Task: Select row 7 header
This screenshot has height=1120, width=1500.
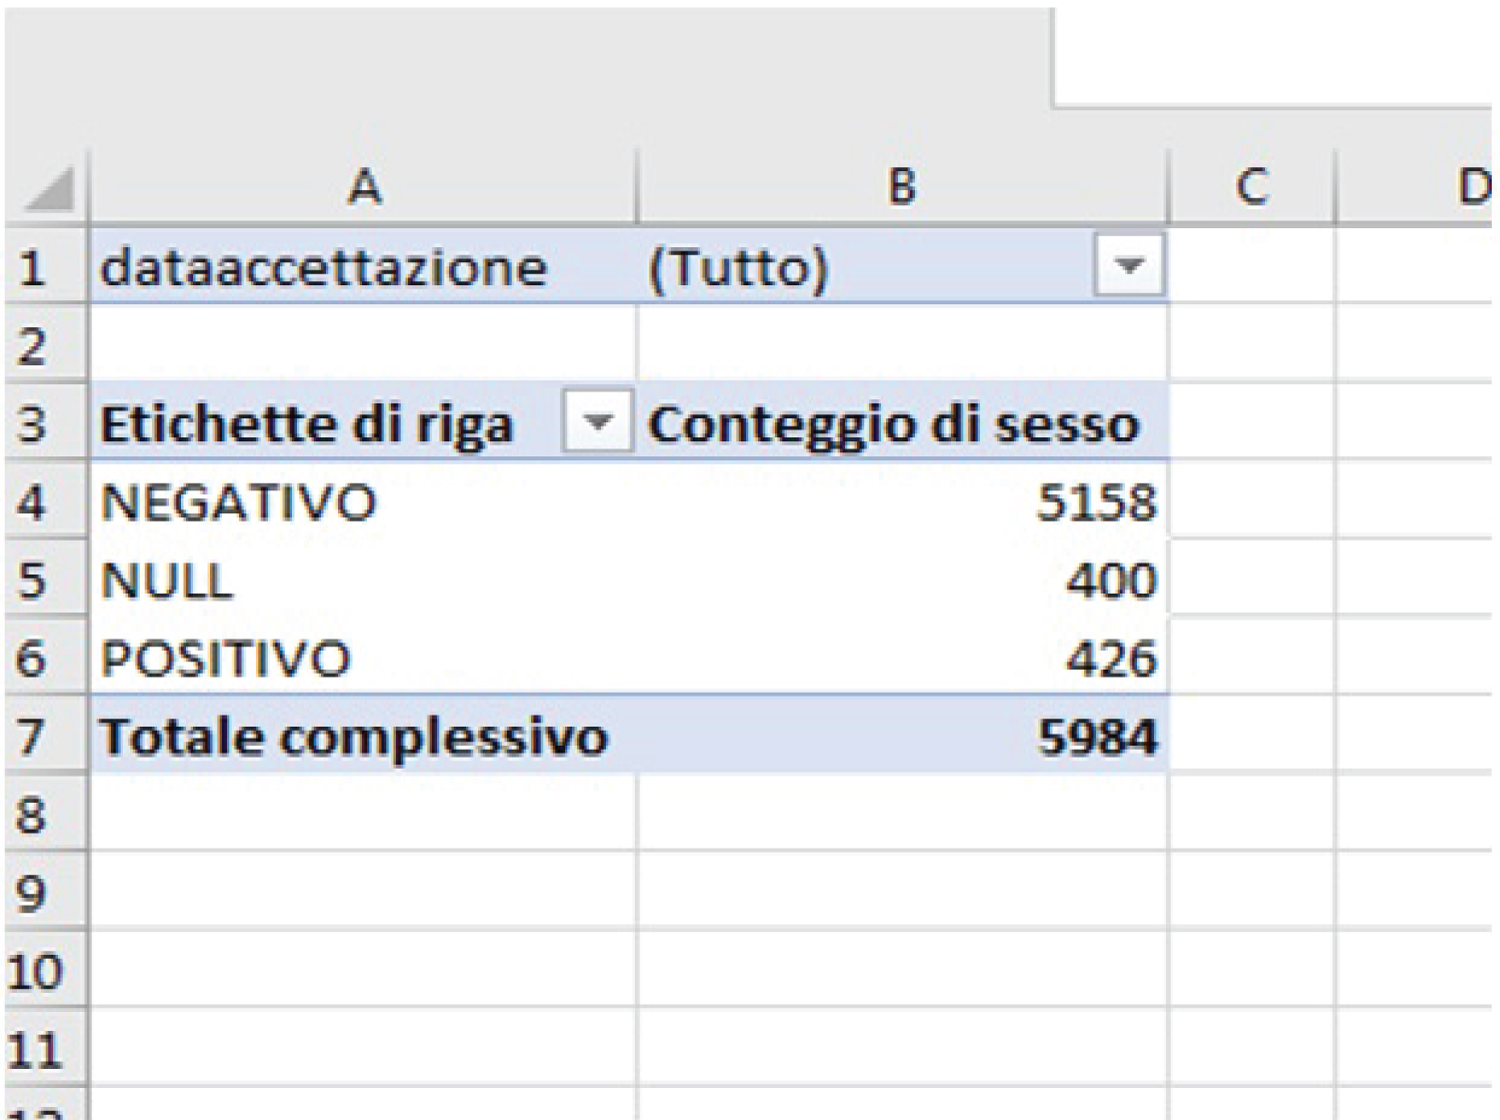Action: [32, 737]
